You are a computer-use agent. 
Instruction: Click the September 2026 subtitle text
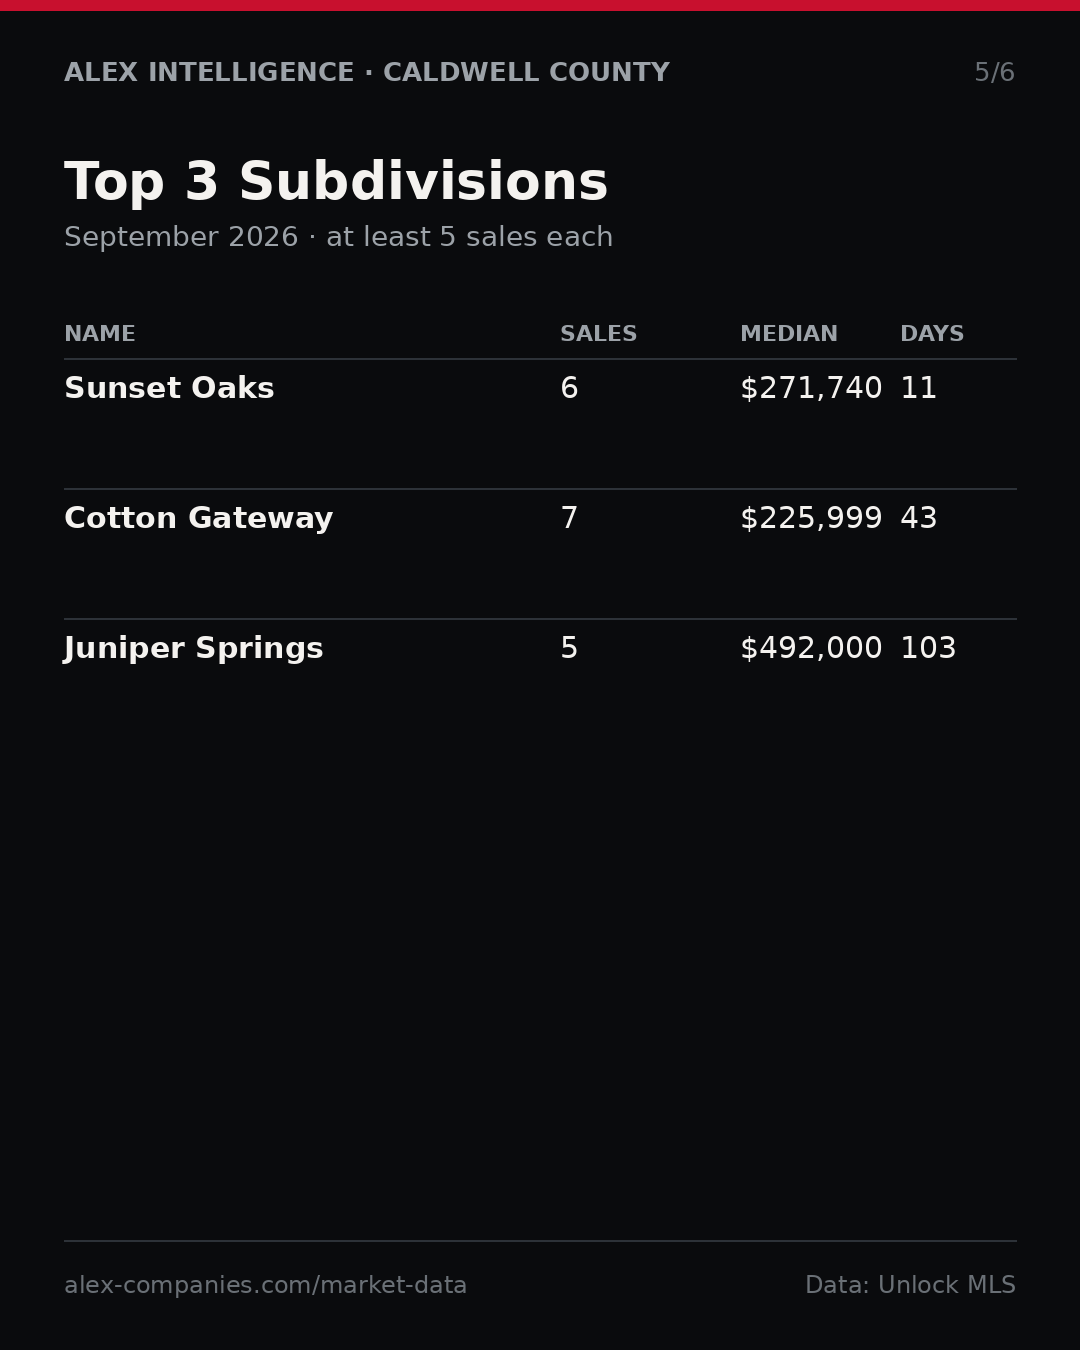coord(181,238)
